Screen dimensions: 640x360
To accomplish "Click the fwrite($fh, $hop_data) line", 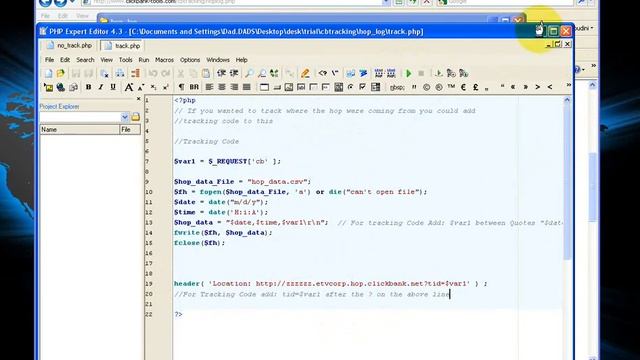I will pyautogui.click(x=222, y=233).
